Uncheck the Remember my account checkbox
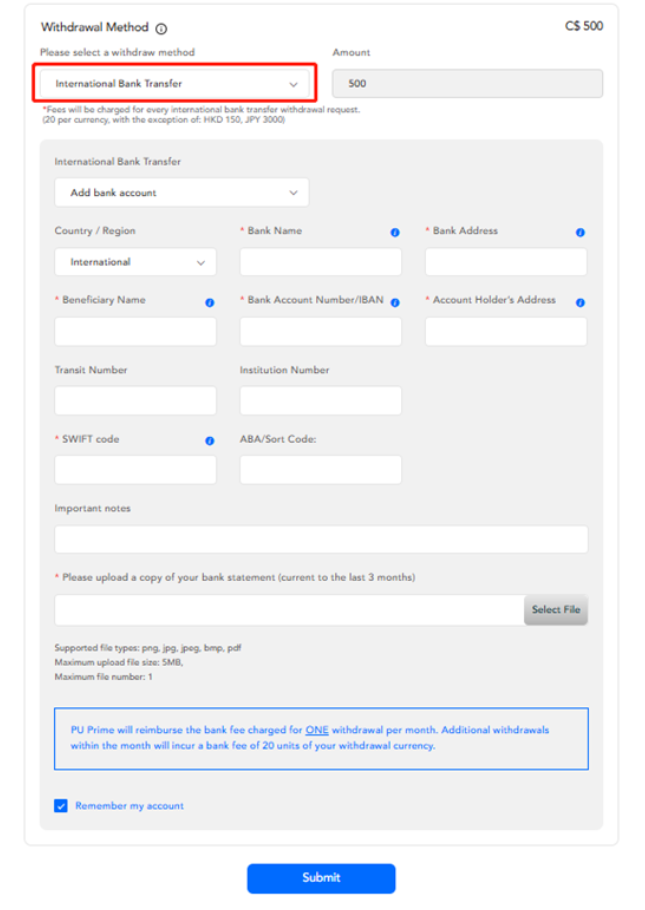Viewport: 645px width, 910px height. coord(61,805)
